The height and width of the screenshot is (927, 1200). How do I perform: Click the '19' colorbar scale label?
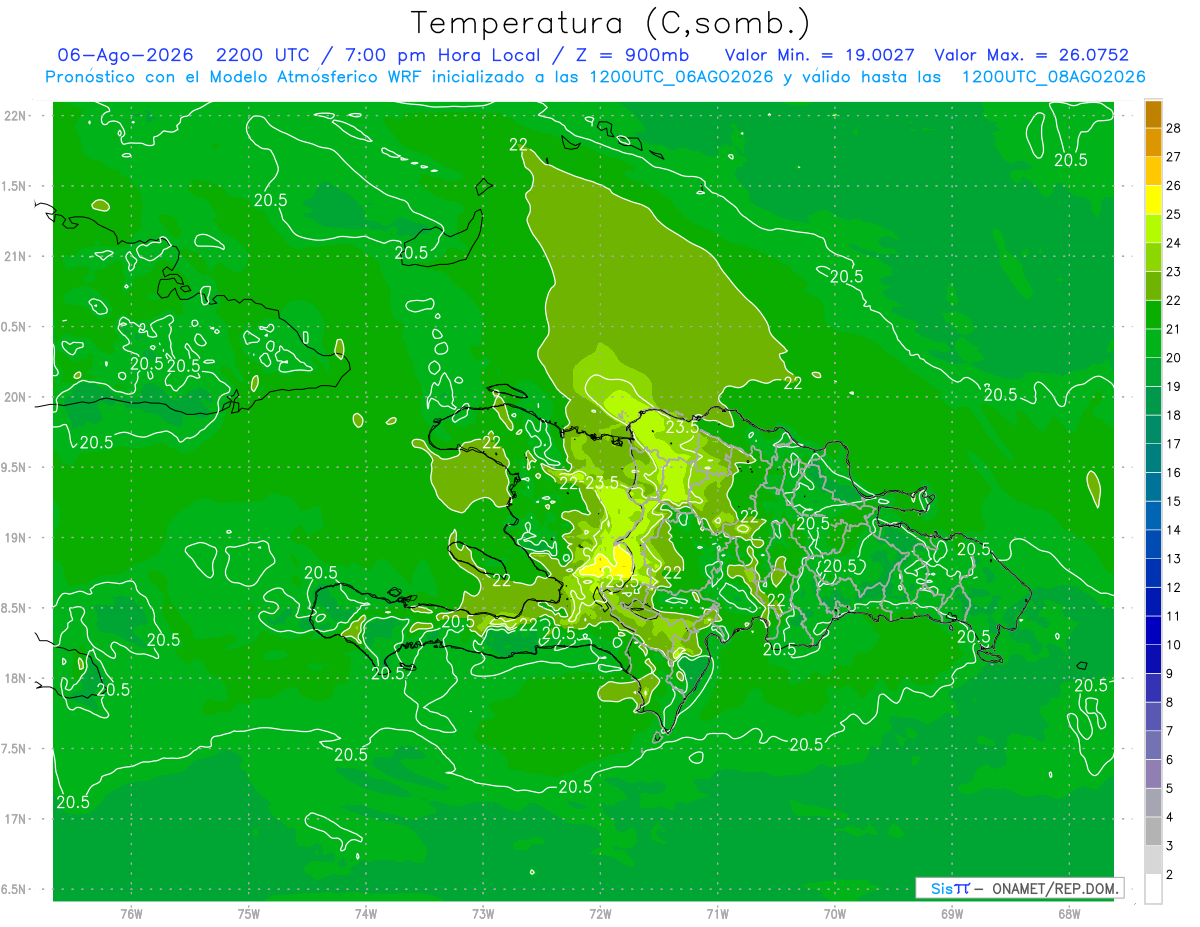(1174, 387)
